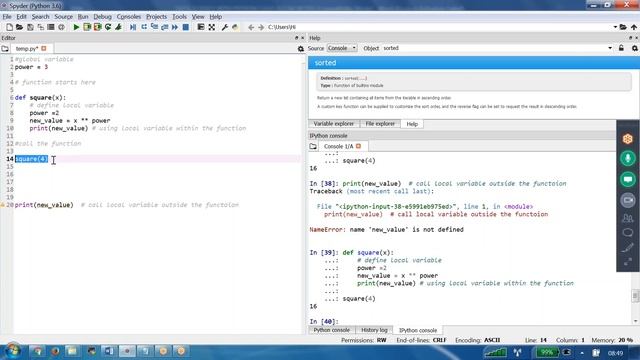
Task: Expand the working directory path dropdown
Action: click(615, 27)
